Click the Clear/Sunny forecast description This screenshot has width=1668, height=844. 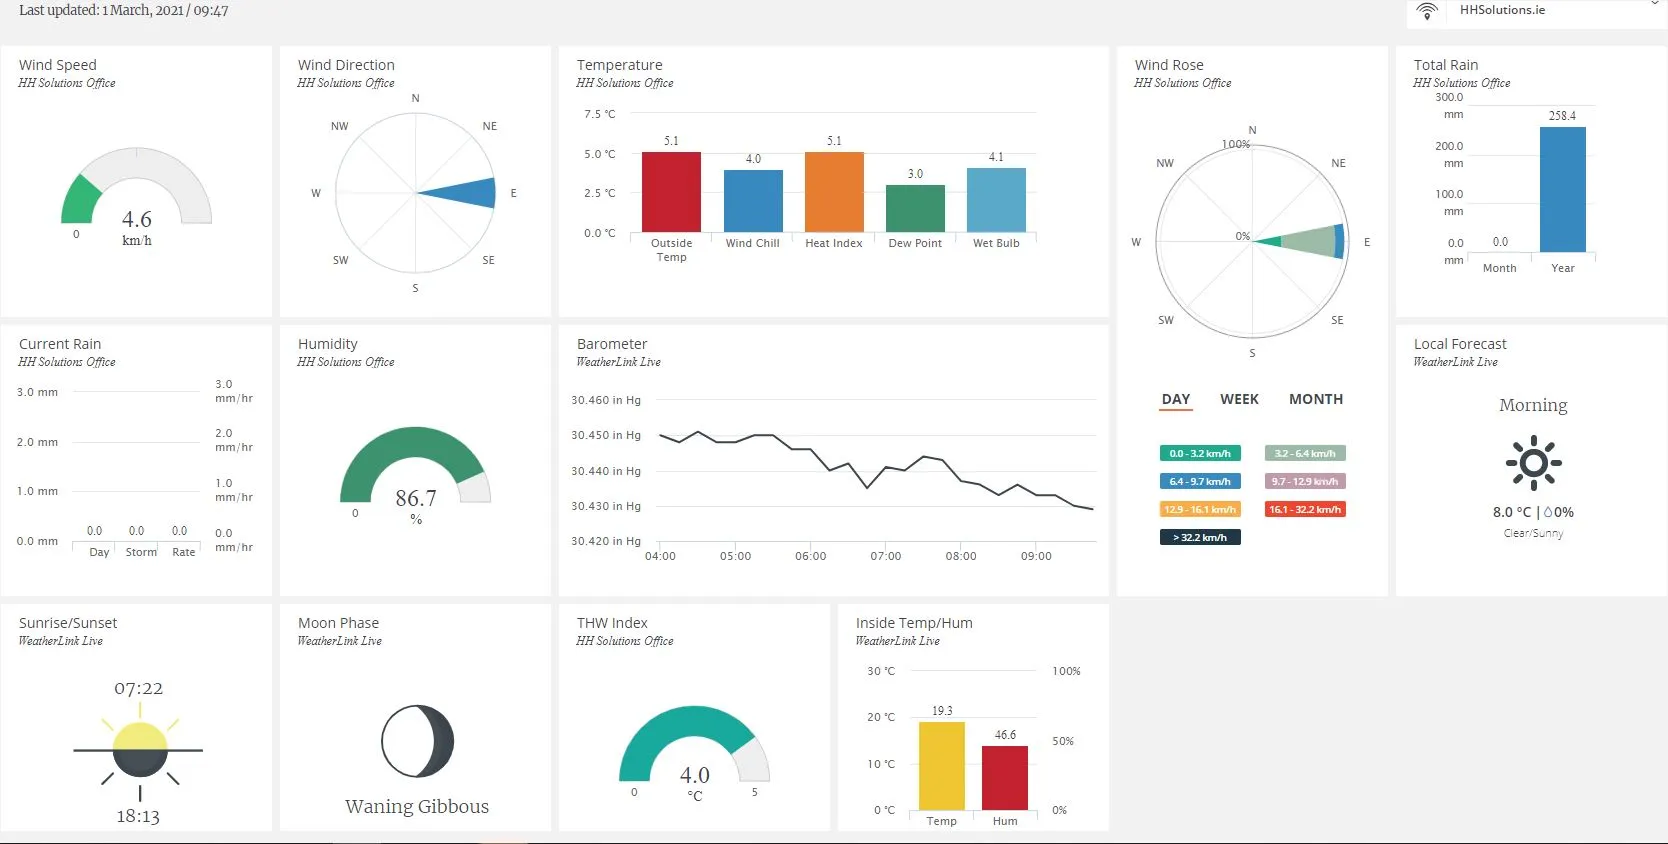point(1533,533)
